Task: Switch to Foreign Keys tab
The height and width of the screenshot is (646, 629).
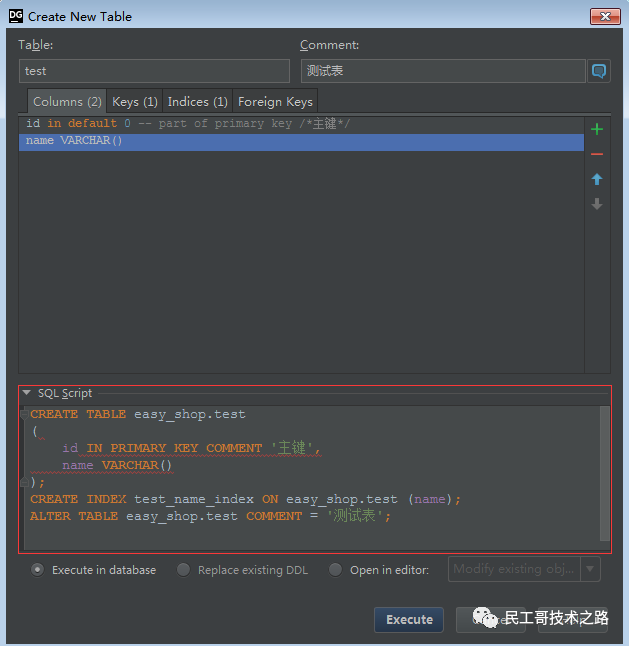Action: pos(275,101)
